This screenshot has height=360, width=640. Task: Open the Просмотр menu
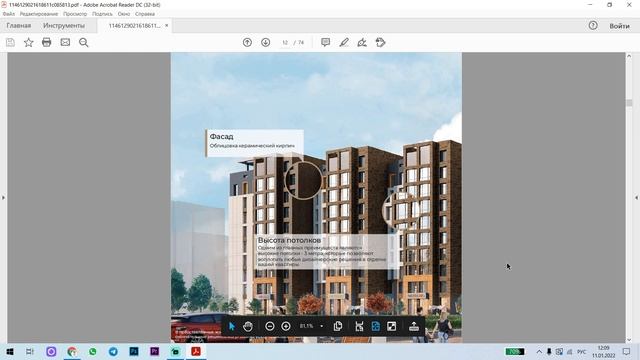(x=75, y=14)
